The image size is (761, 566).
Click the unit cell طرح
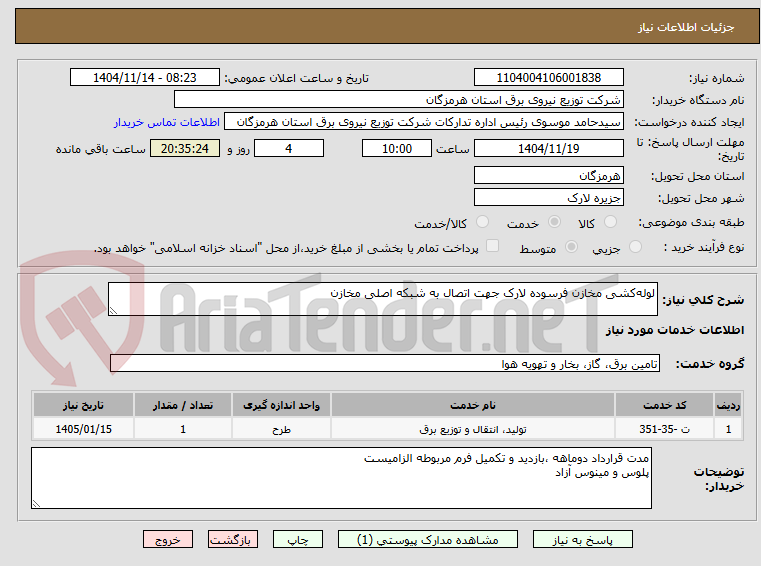coord(281,429)
